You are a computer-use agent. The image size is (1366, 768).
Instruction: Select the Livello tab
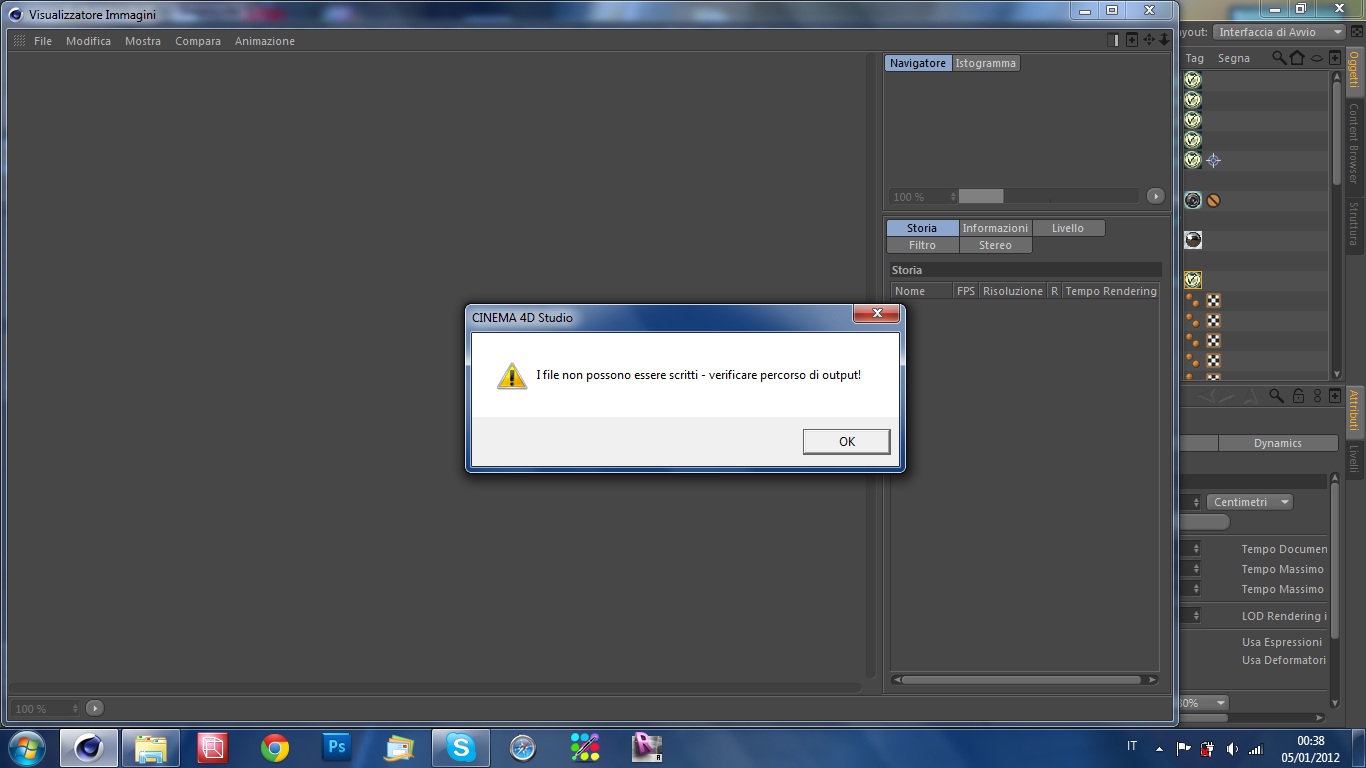coord(1068,228)
